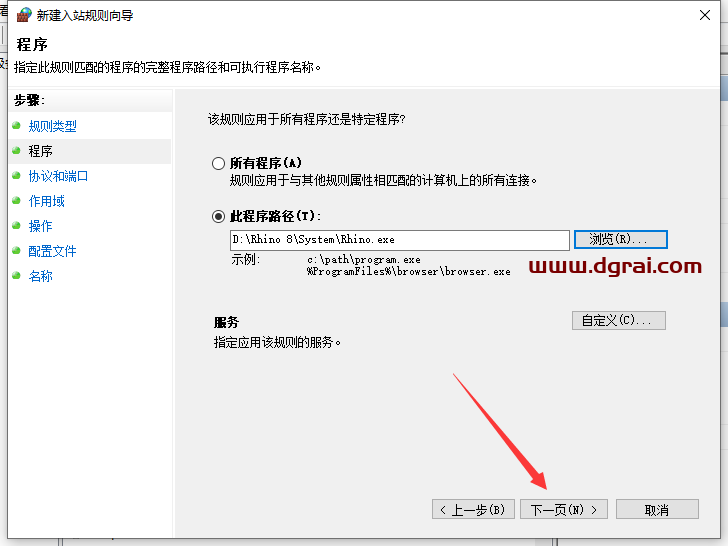Open the 作用域 step link
This screenshot has height=546, width=728.
(x=46, y=201)
